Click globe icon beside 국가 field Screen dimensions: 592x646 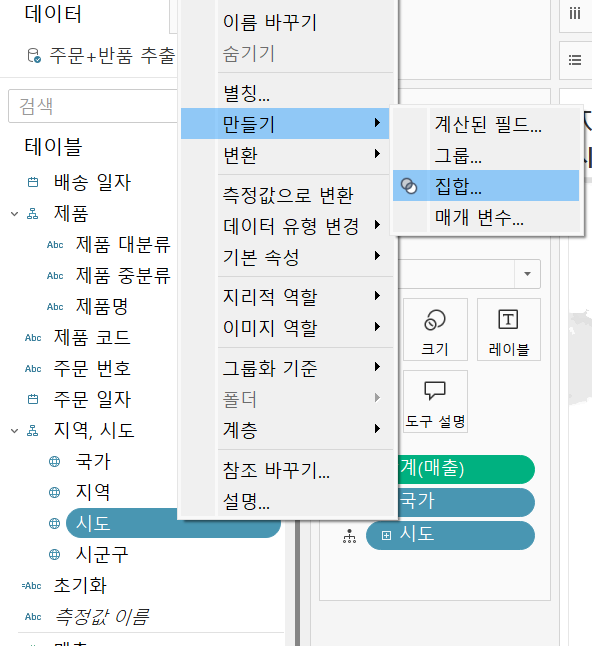click(54, 461)
